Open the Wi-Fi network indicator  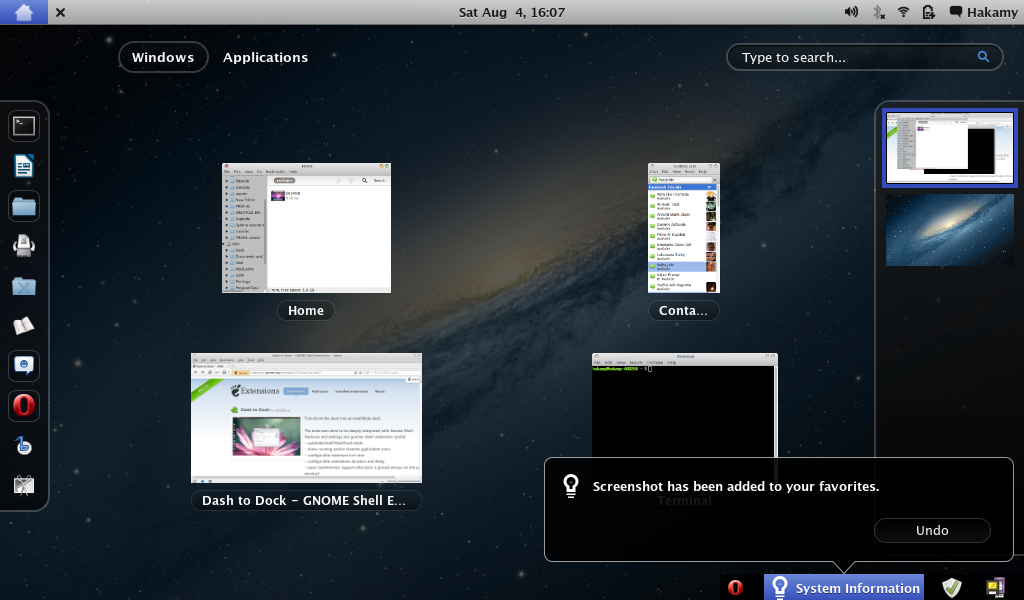click(x=904, y=12)
